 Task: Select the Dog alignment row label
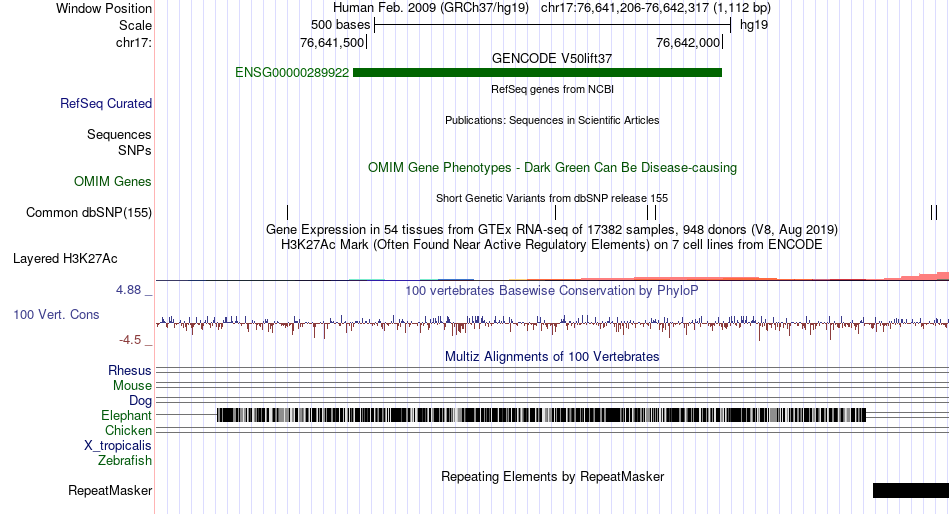pyautogui.click(x=140, y=401)
